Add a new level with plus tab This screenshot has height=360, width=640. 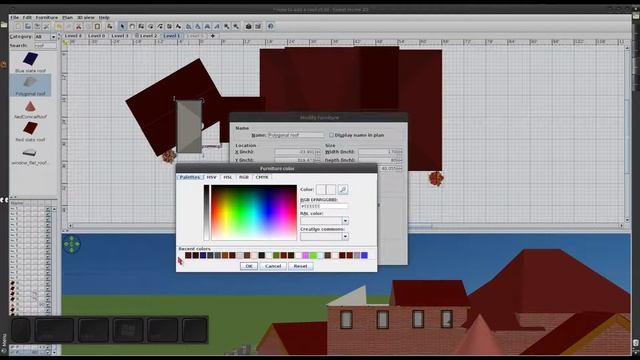(213, 36)
